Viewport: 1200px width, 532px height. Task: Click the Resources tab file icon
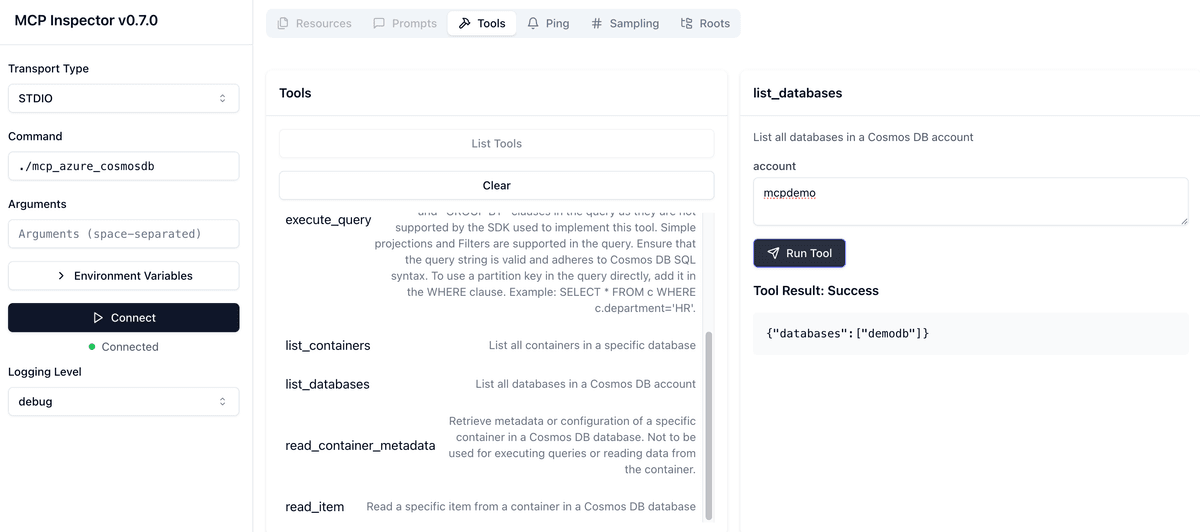point(283,23)
